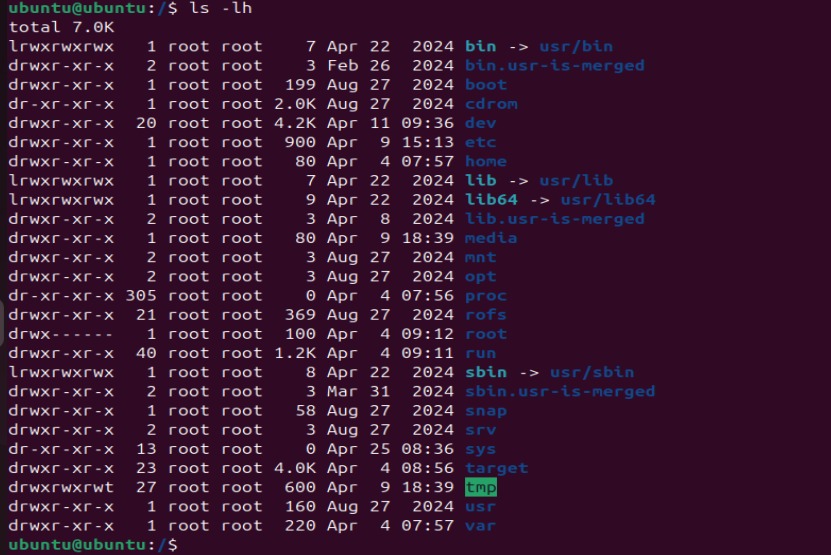Click the 'ls -lh' command text
This screenshot has height=555, width=831.
click(220, 8)
